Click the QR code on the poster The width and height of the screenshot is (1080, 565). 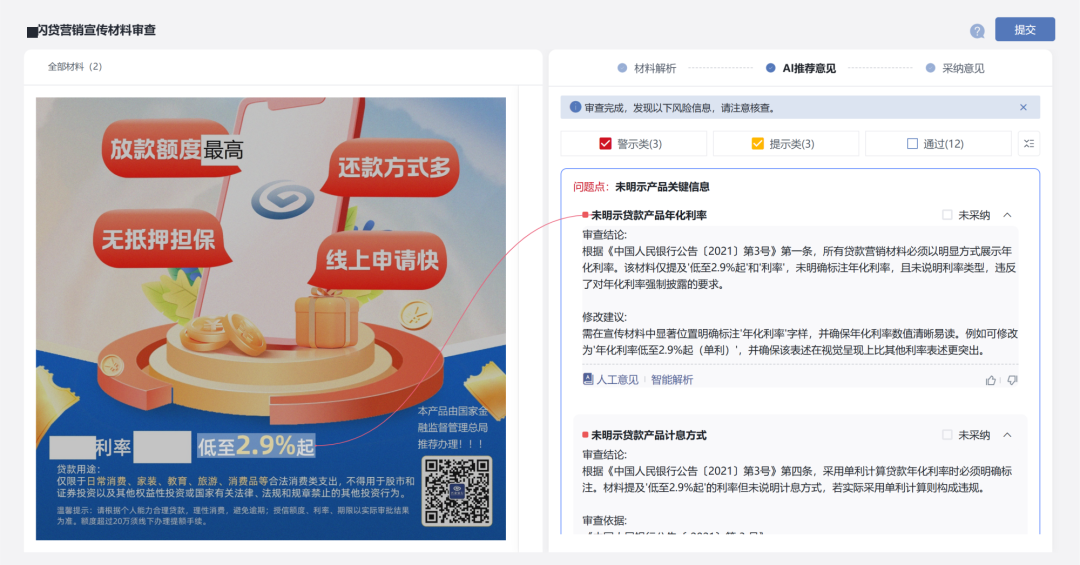click(457, 491)
